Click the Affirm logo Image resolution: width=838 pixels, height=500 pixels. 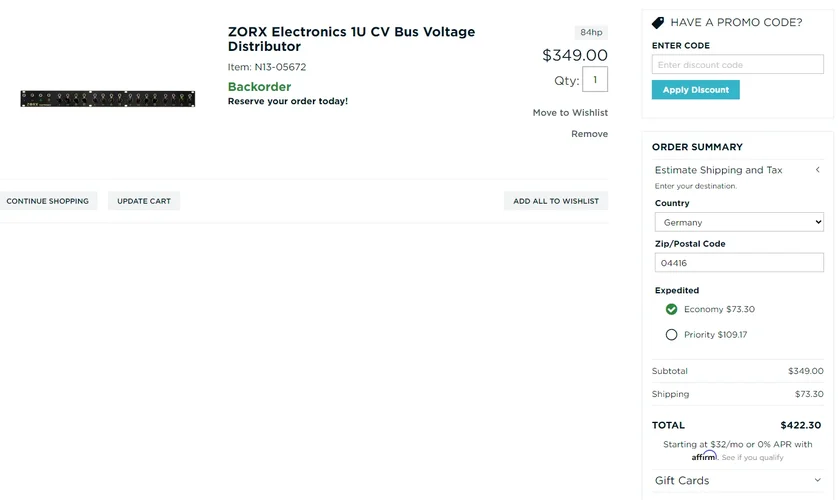[x=704, y=456]
